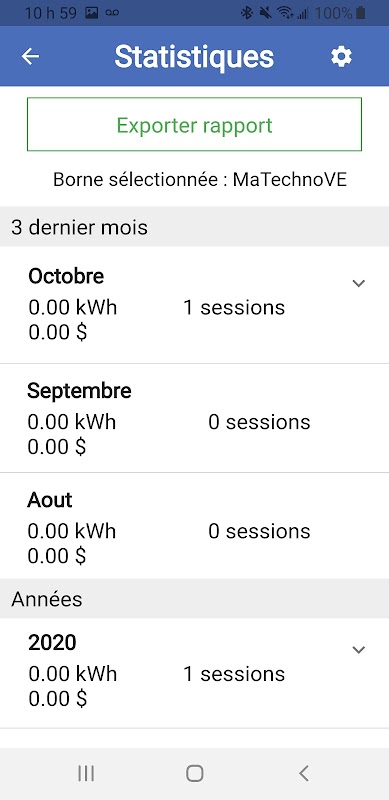Open the 2020 yearly statistics row
Screen dimensions: 389x800
[194, 673]
